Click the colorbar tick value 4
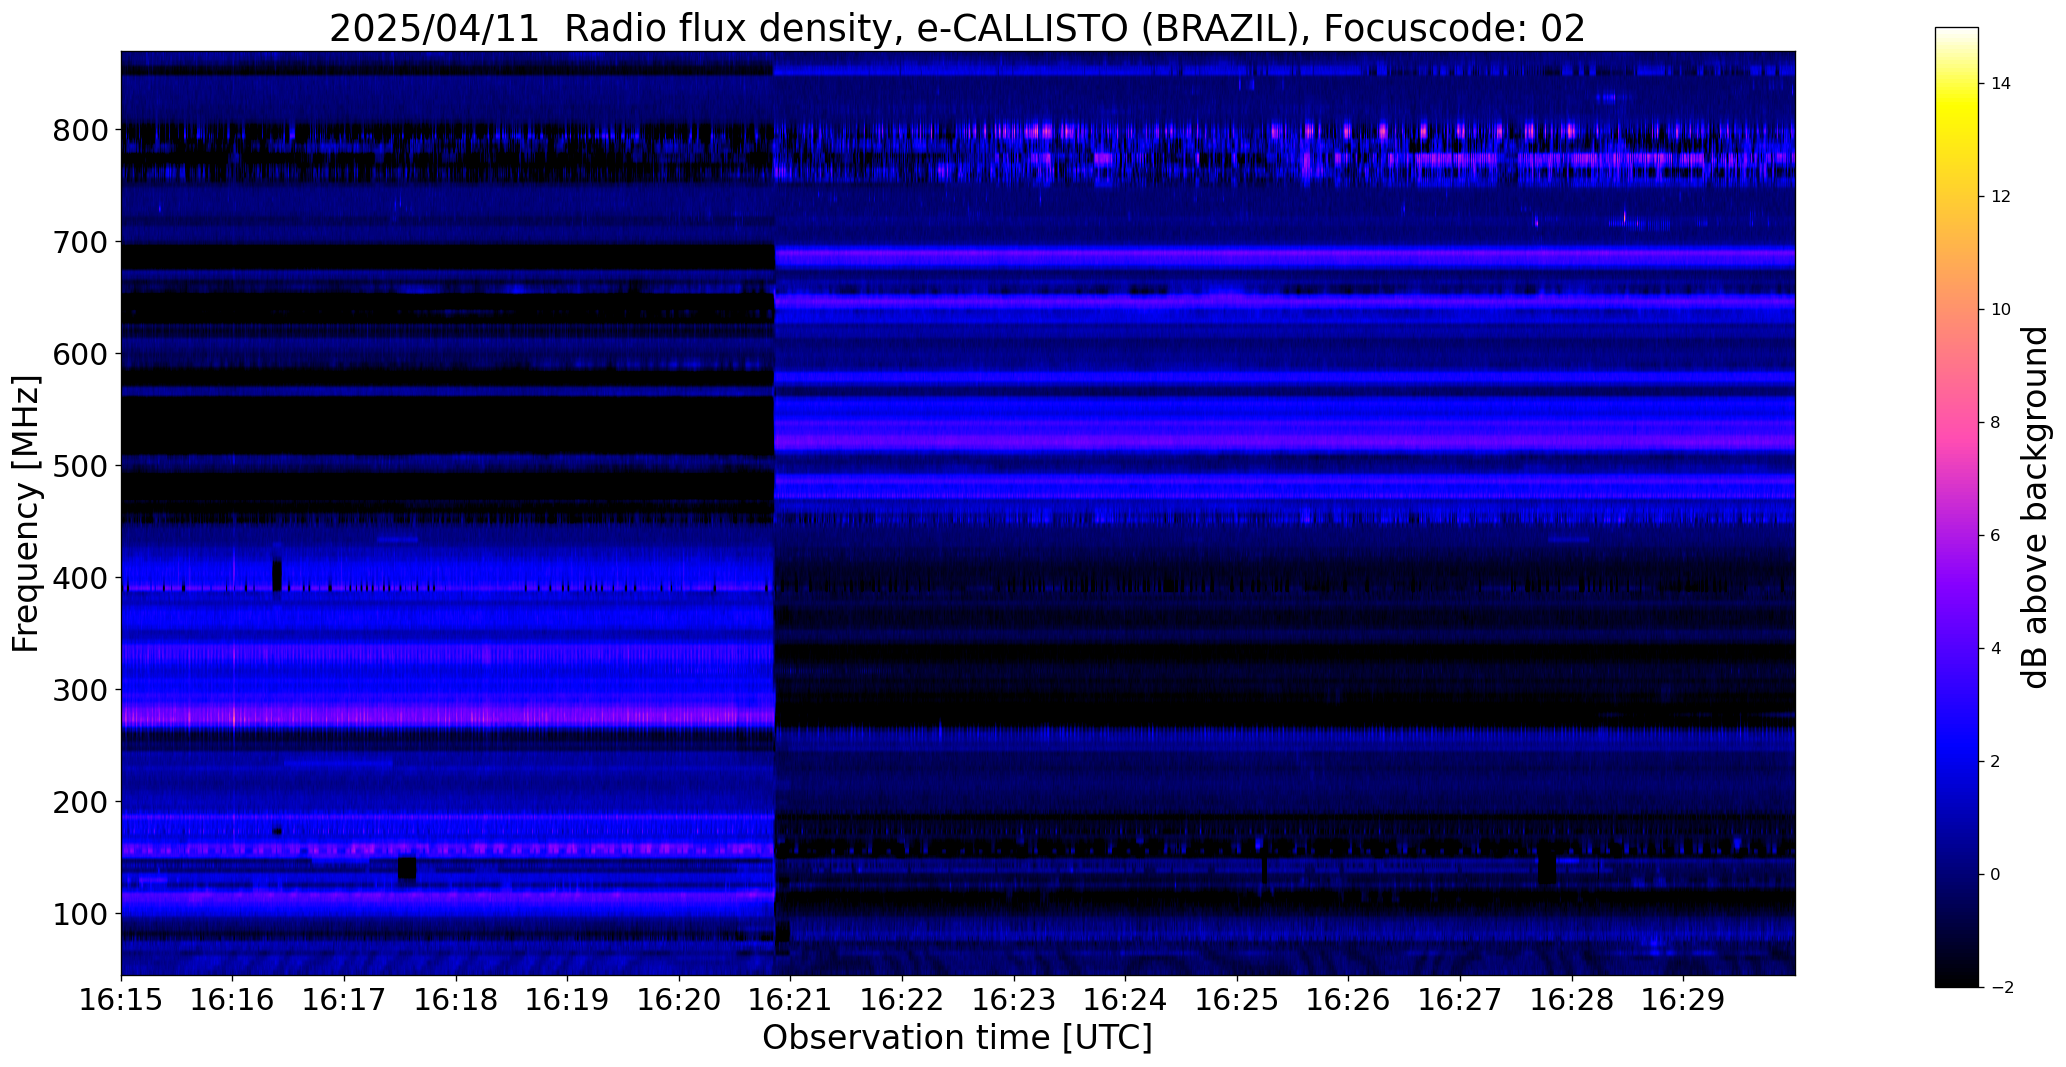The height and width of the screenshot is (1067, 2066). coord(1996,649)
